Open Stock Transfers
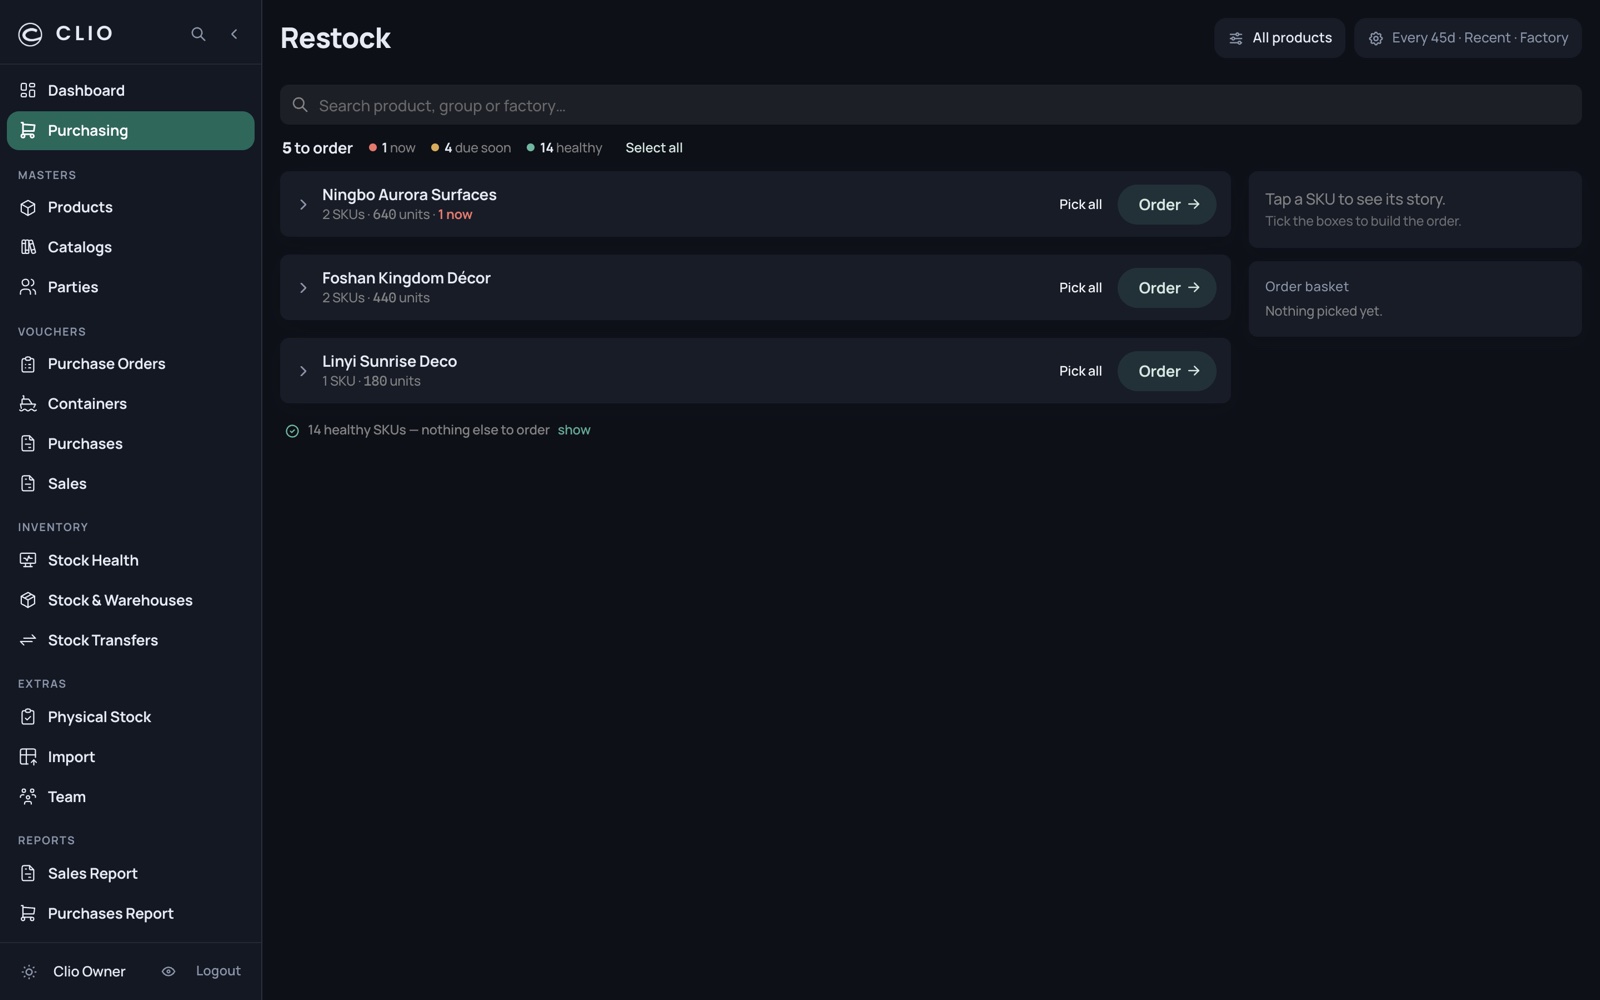This screenshot has height=1000, width=1600. tap(130, 641)
